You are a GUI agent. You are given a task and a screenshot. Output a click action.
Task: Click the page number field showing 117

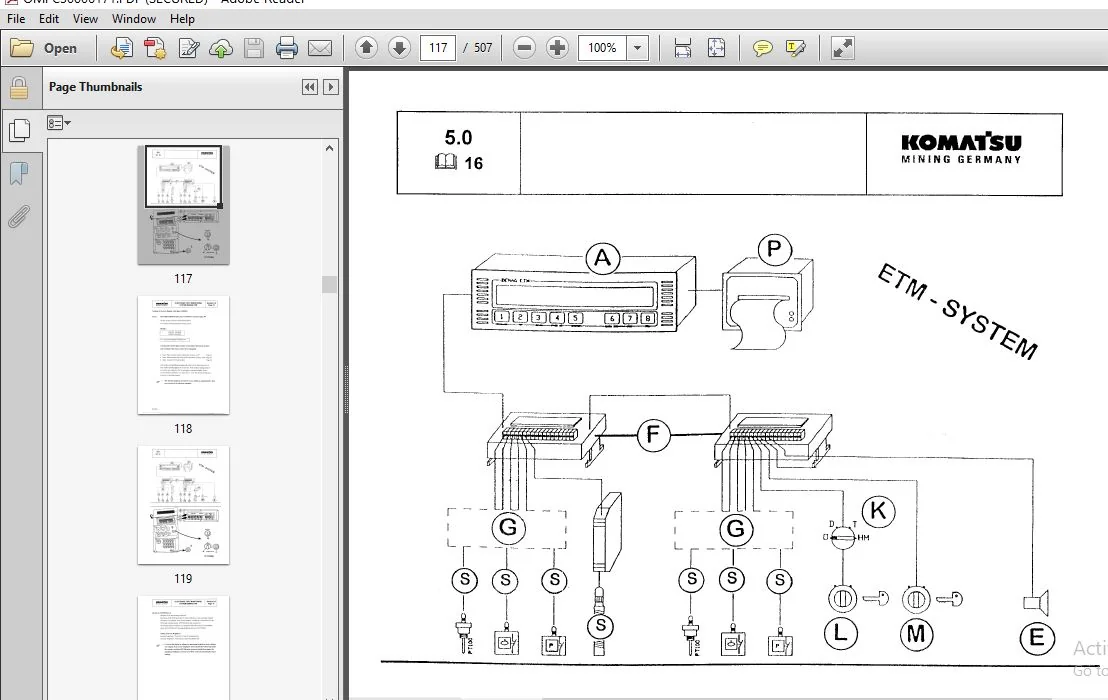438,48
